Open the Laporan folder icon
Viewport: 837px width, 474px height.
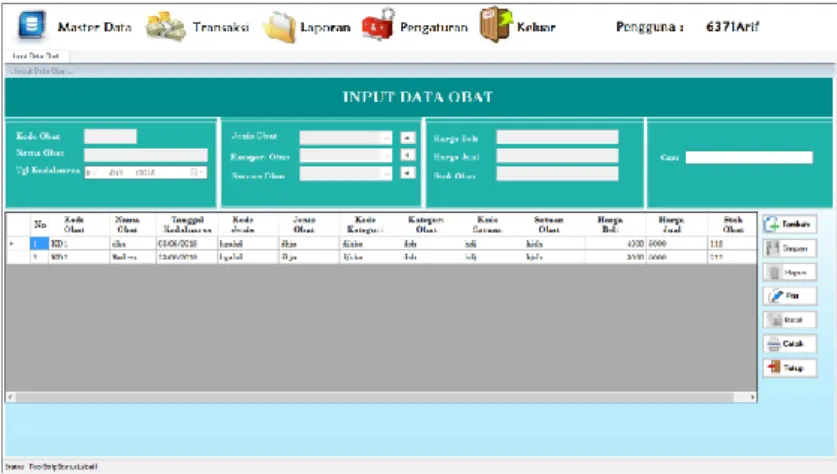click(280, 27)
